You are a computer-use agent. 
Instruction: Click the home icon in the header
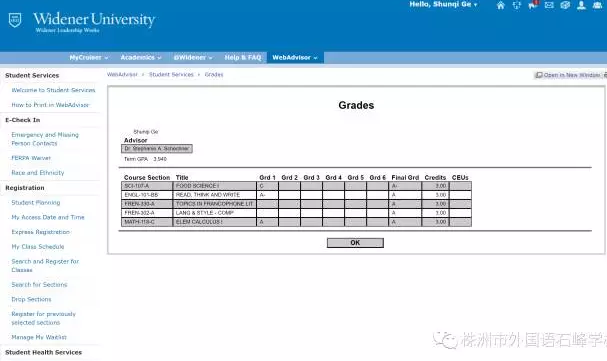[x=501, y=5]
